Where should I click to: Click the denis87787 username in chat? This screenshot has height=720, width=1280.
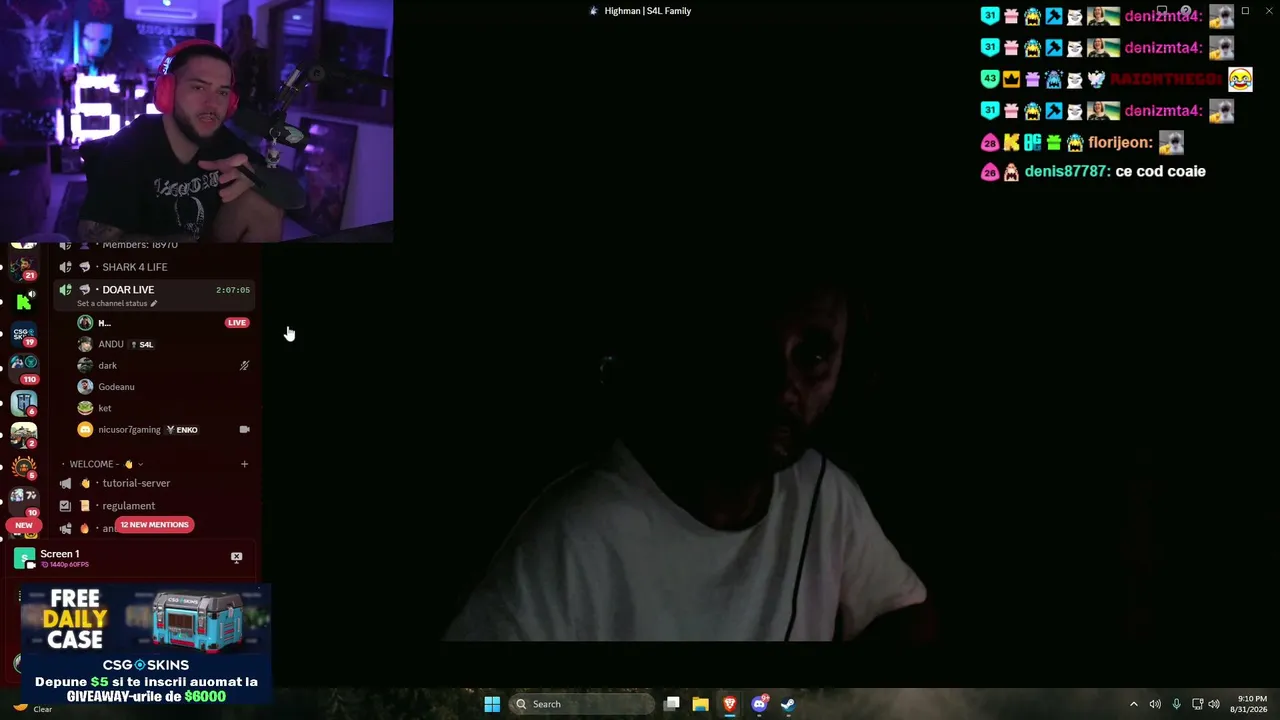(x=1067, y=172)
